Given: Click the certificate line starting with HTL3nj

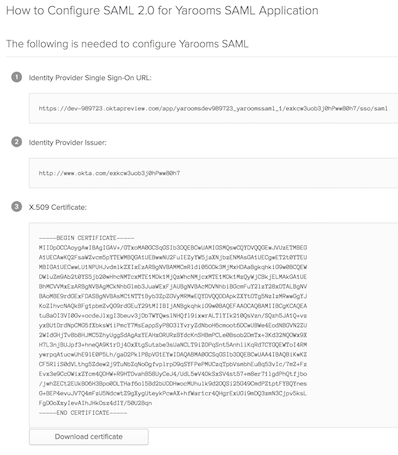Looking at the screenshot, I should coord(173,335).
